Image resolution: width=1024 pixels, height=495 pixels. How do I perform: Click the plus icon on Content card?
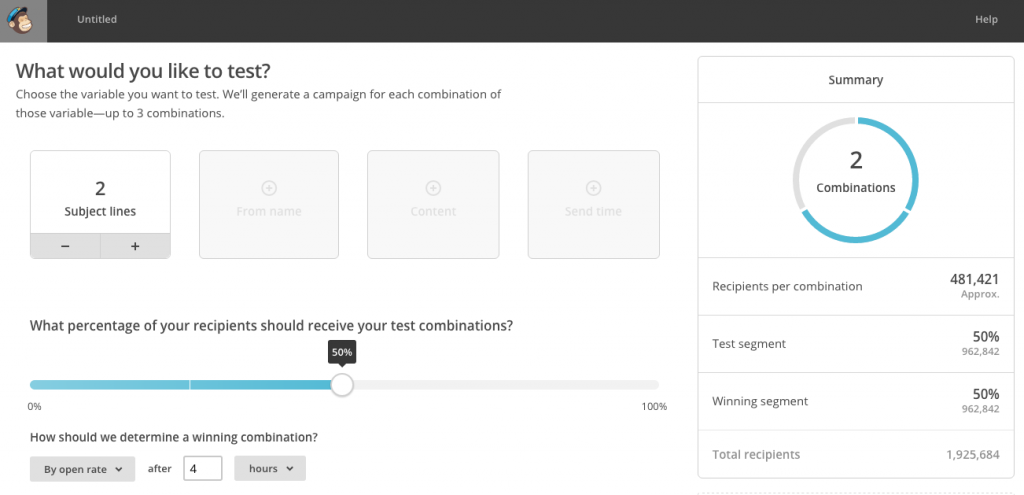(433, 188)
